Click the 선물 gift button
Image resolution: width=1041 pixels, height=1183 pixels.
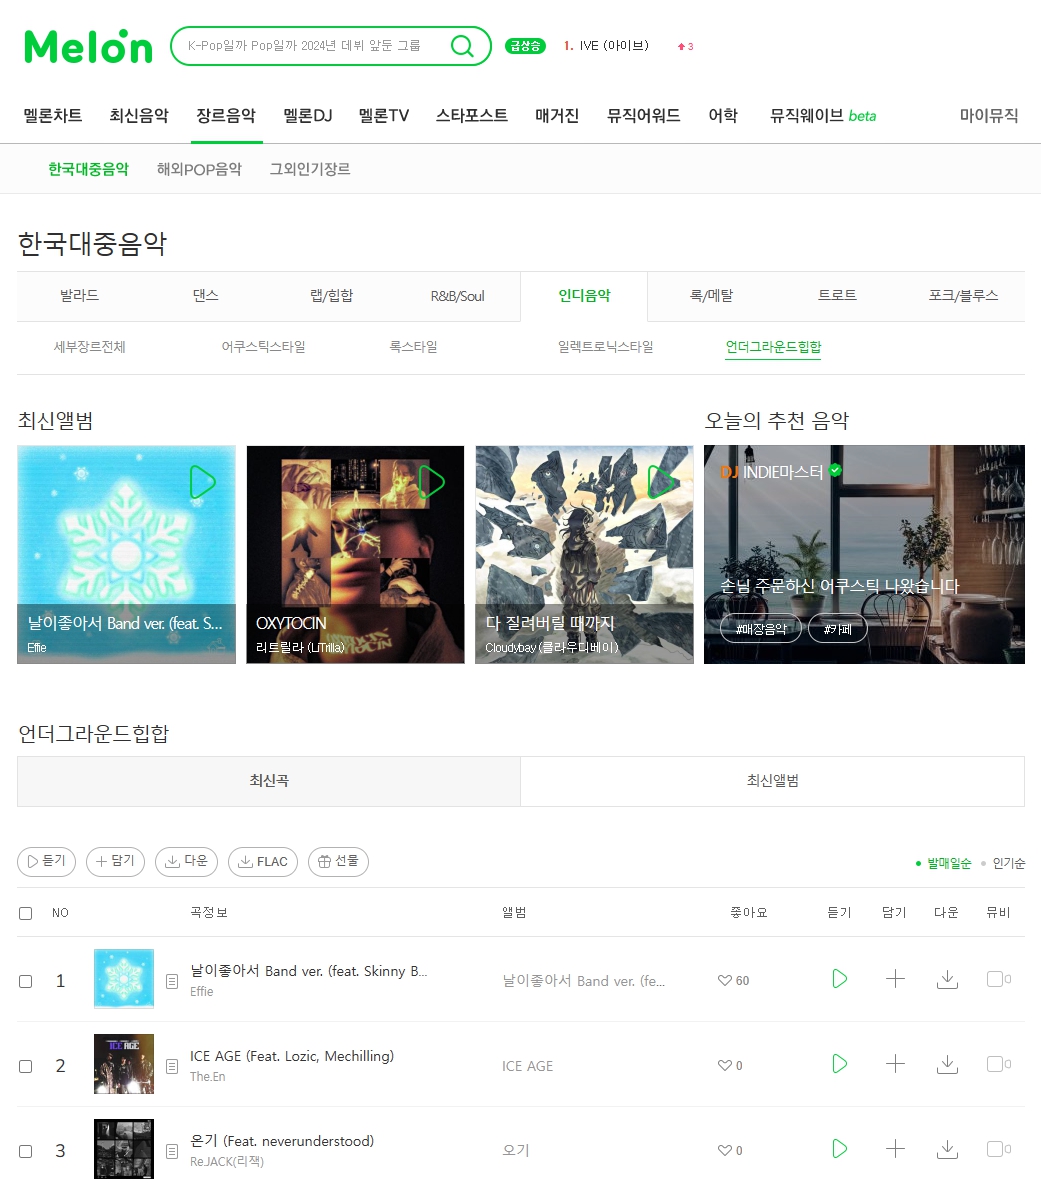coord(338,862)
